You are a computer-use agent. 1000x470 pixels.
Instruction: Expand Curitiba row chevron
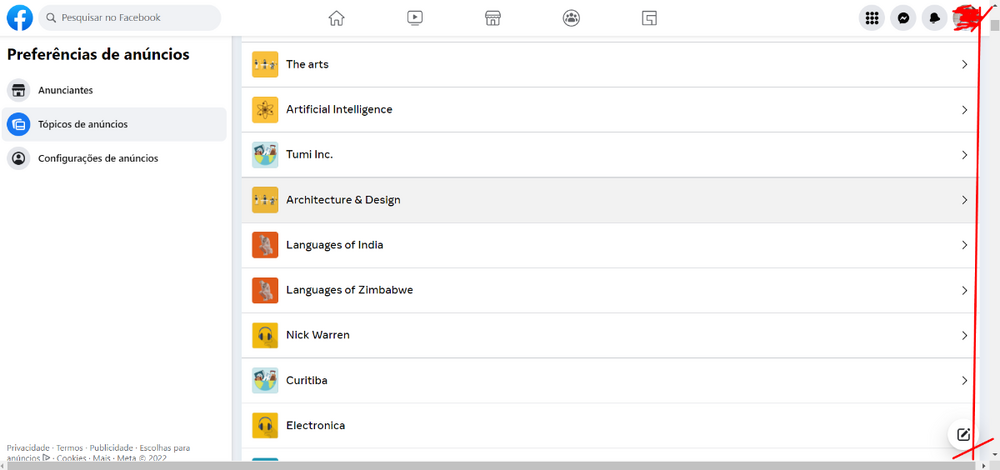pyautogui.click(x=964, y=380)
